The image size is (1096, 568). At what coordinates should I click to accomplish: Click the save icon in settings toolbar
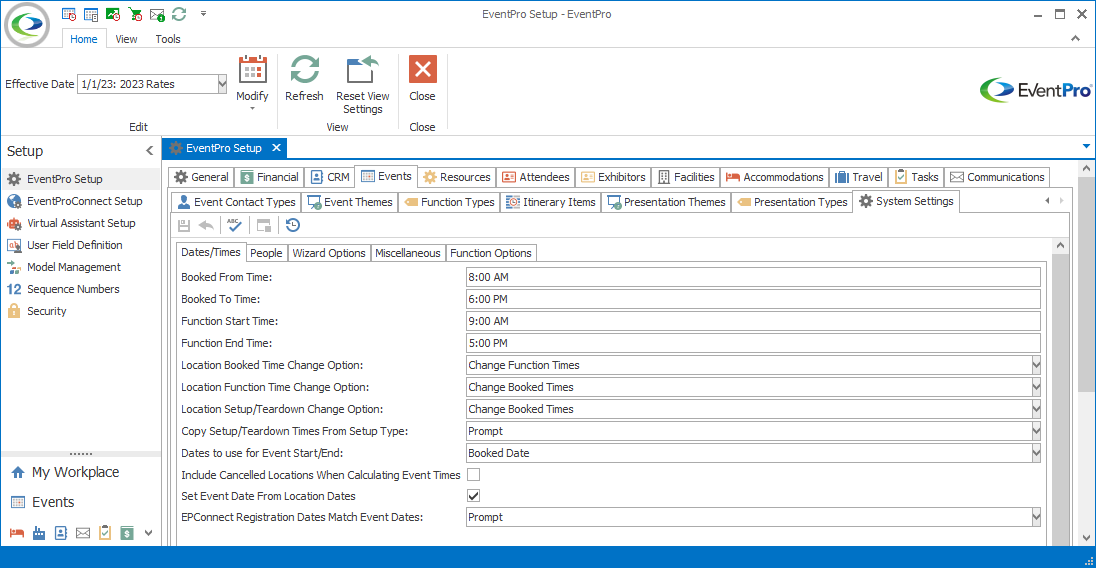tap(184, 225)
